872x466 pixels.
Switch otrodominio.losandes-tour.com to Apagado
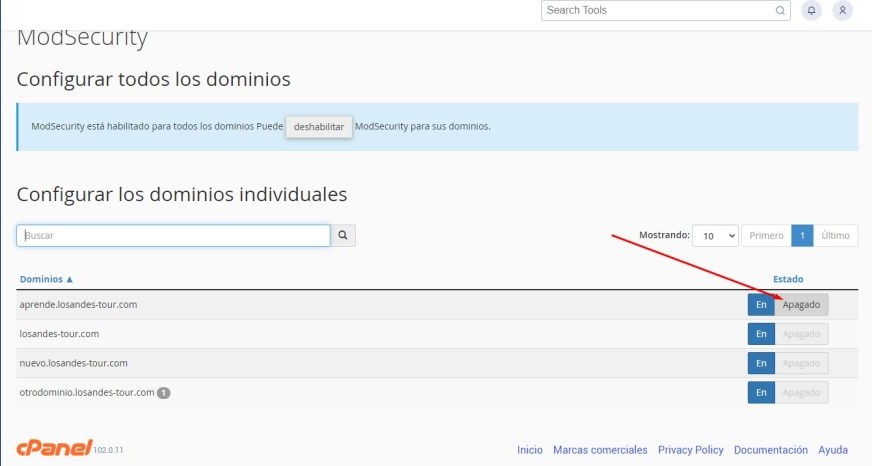pos(801,393)
